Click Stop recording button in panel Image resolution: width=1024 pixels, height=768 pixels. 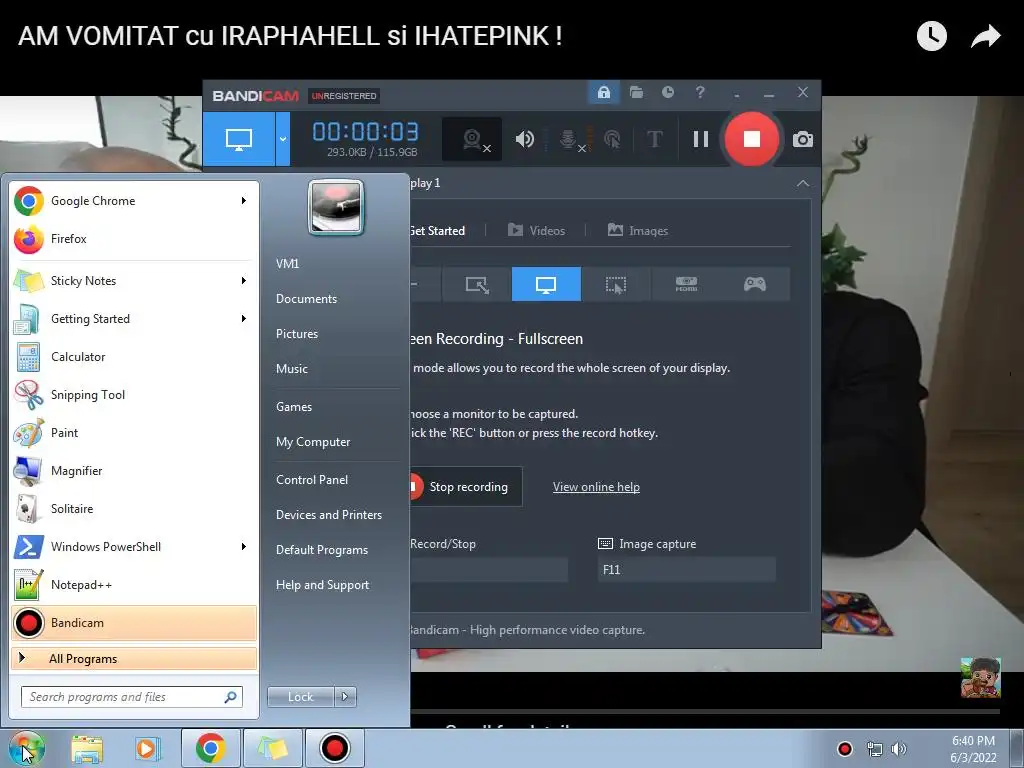coord(466,487)
